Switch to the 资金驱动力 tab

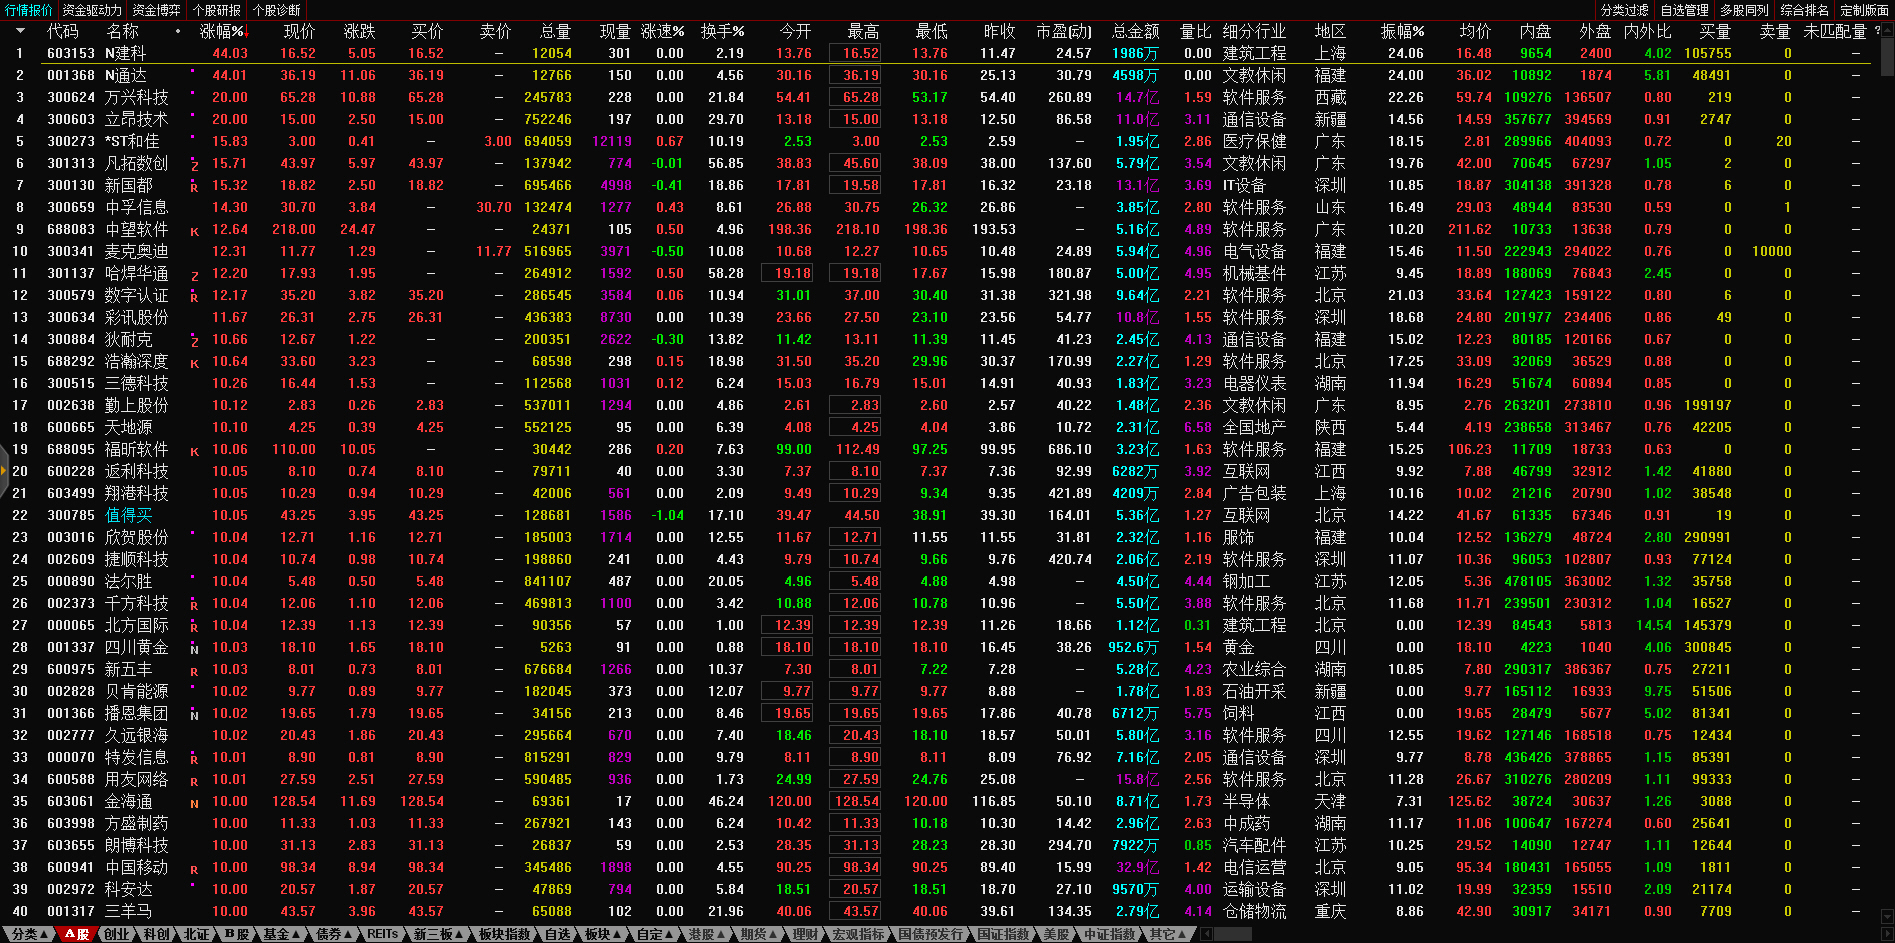coord(92,10)
